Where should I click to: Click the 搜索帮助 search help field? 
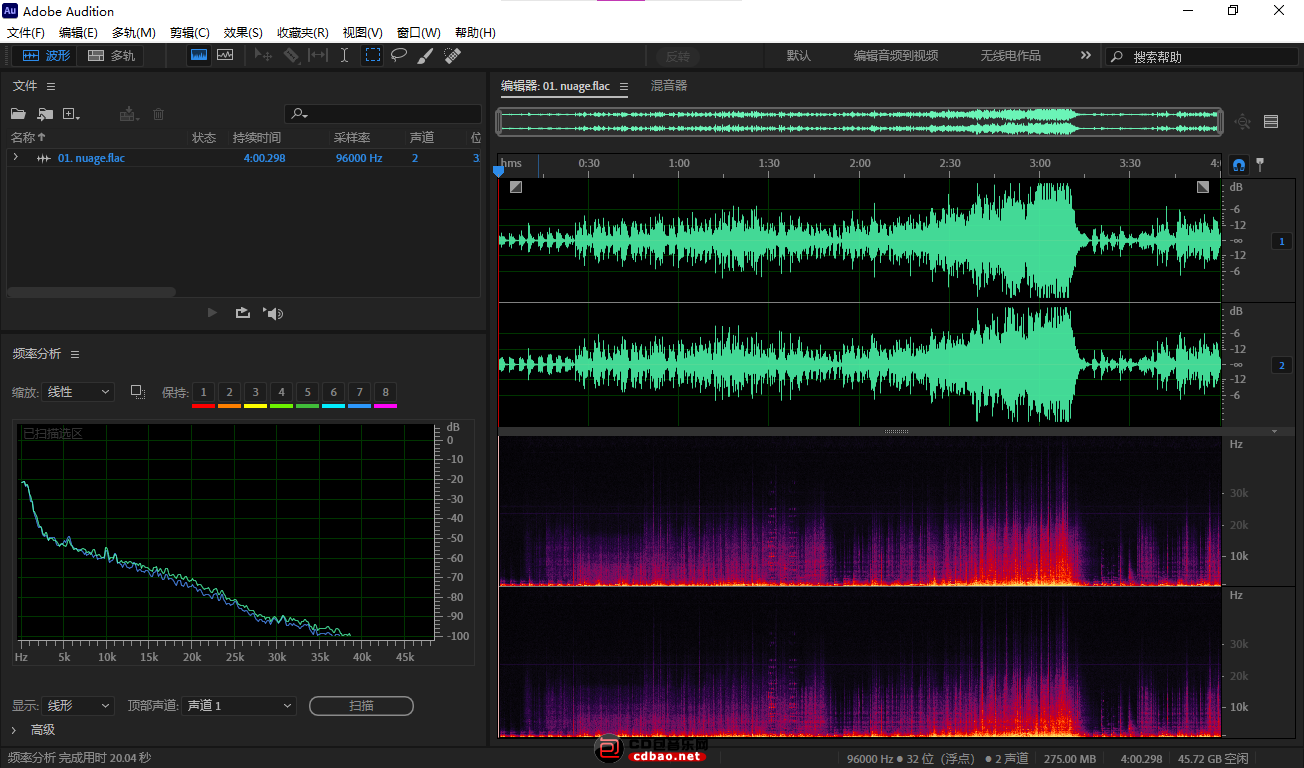(x=1202, y=57)
